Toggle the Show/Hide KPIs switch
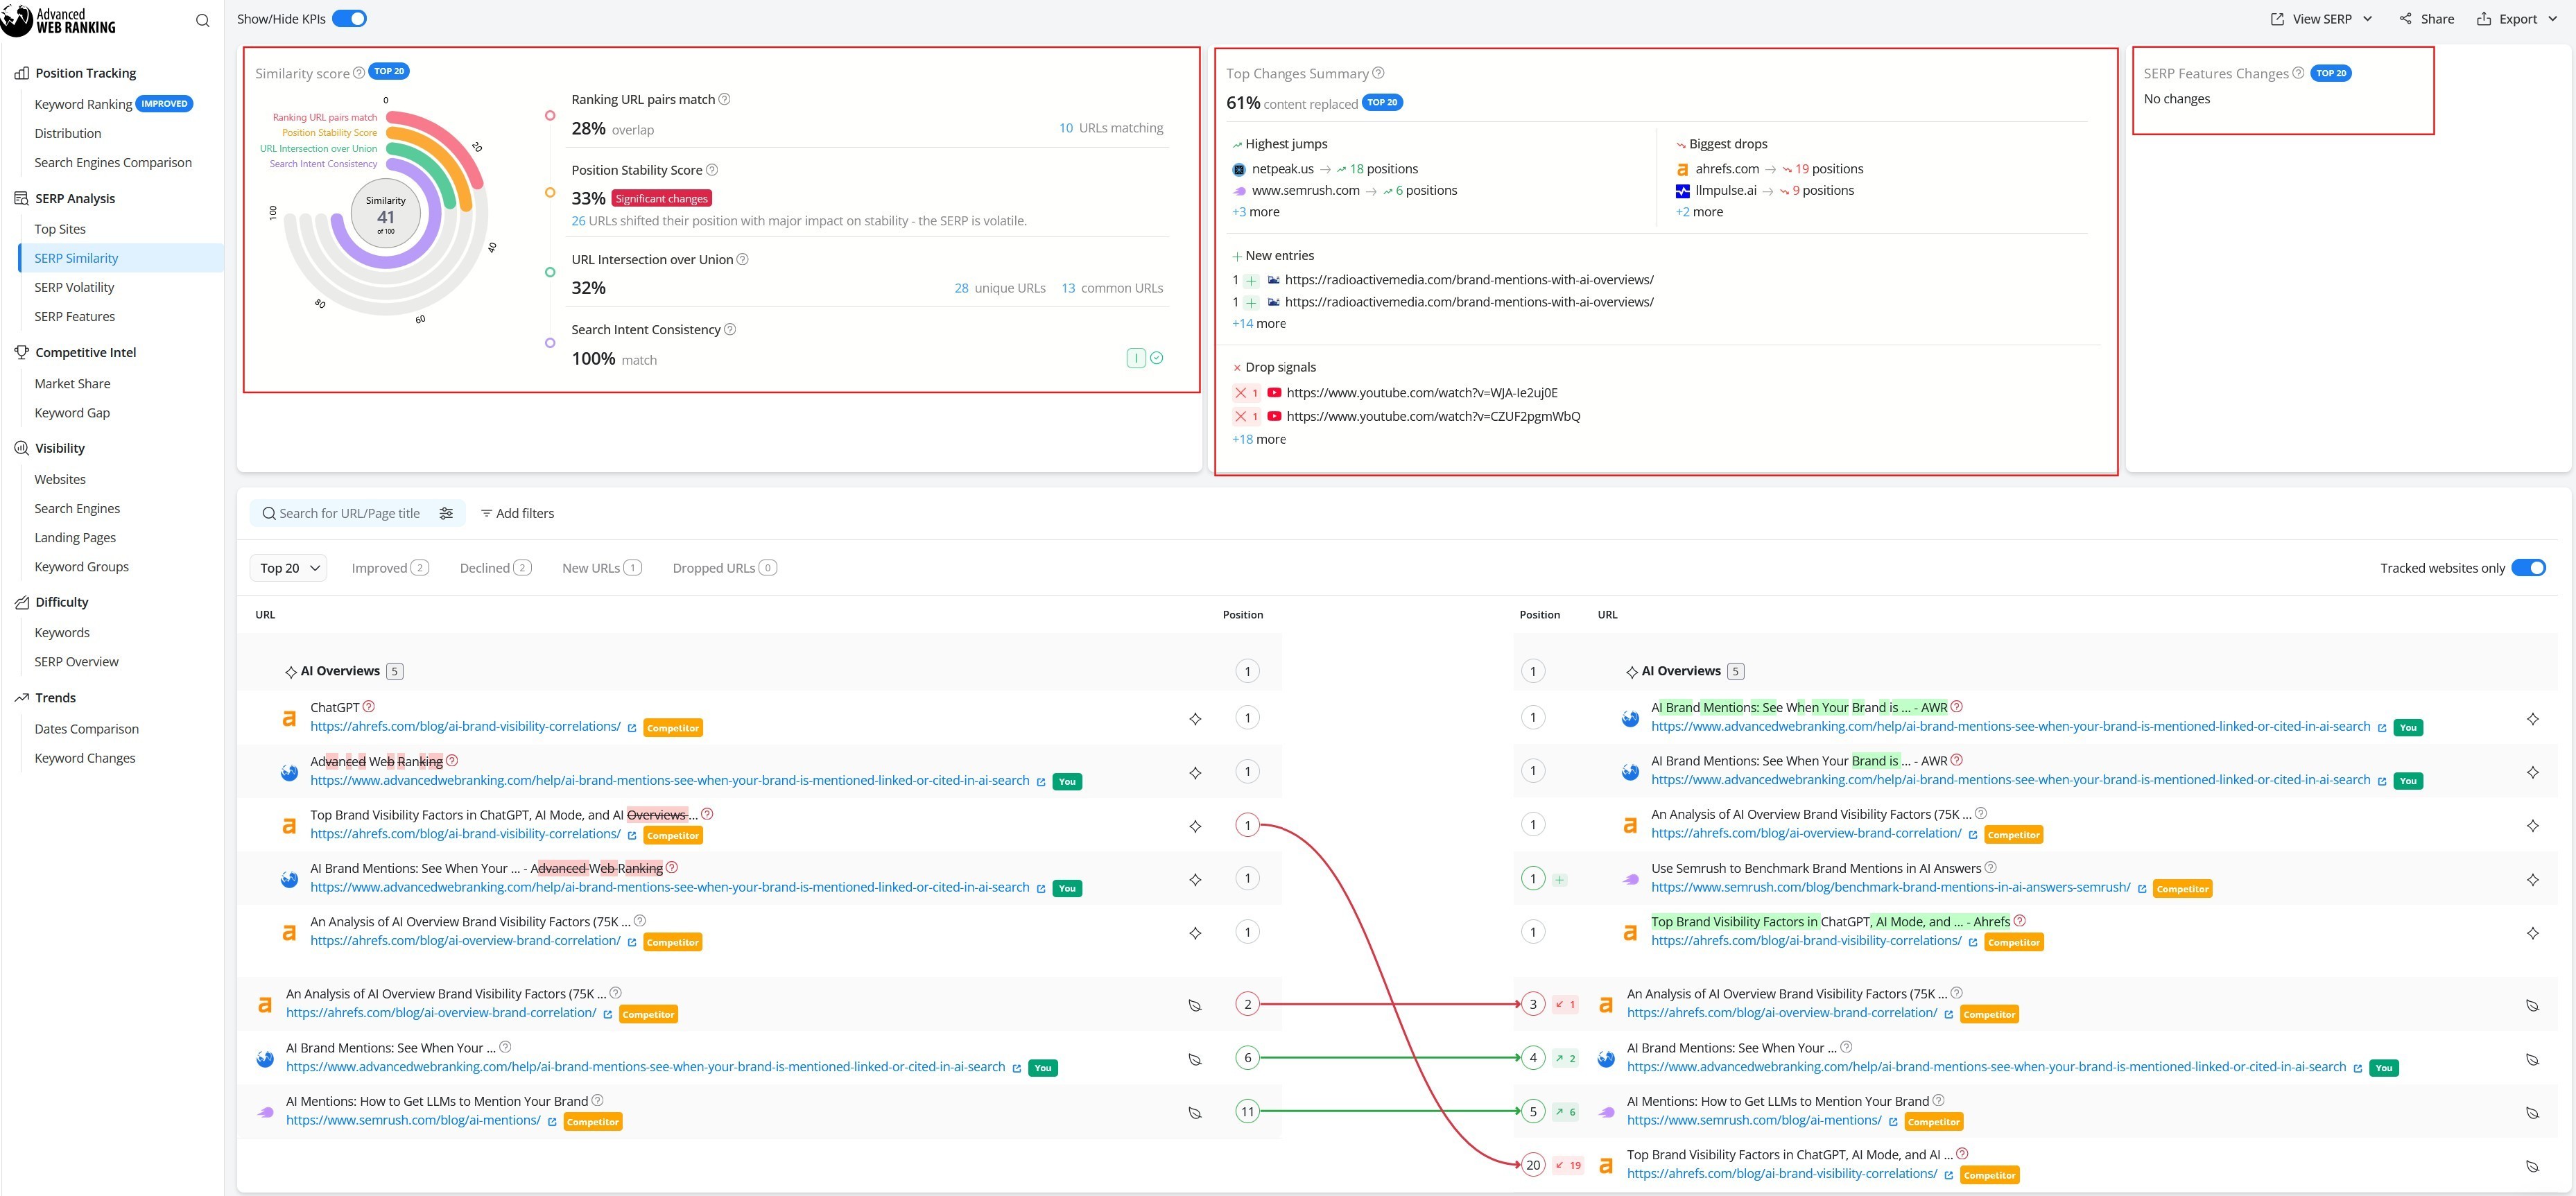2576x1196 pixels. pyautogui.click(x=349, y=18)
